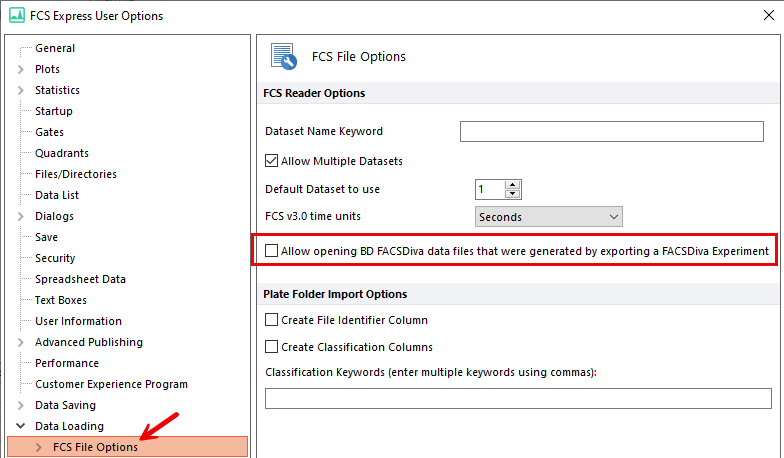Image resolution: width=784 pixels, height=458 pixels.
Task: Enable Create Classification Columns option
Action: click(x=272, y=347)
